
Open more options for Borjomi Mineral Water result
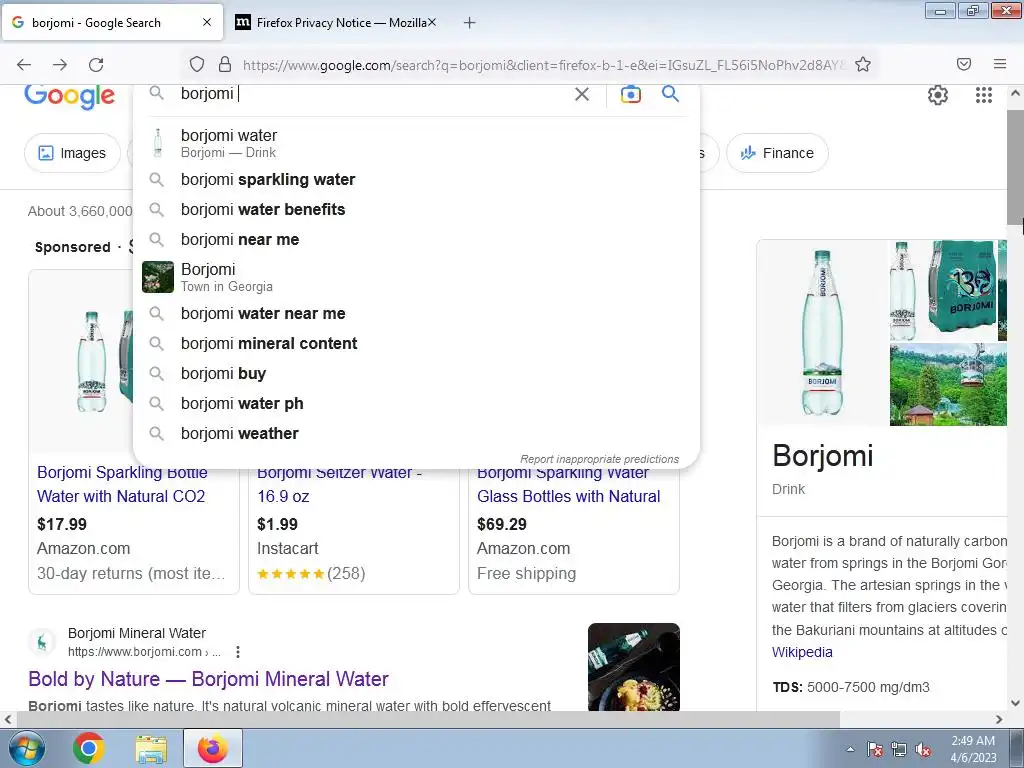(238, 652)
